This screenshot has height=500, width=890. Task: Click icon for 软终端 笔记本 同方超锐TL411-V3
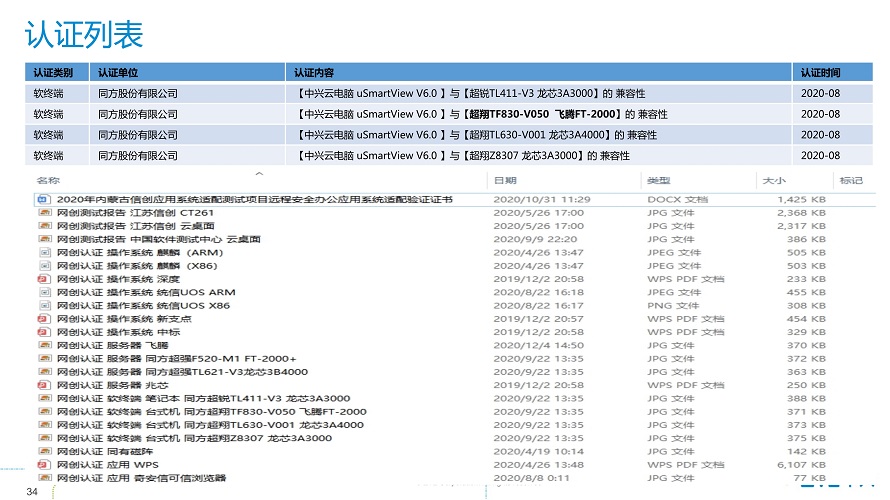[44, 398]
